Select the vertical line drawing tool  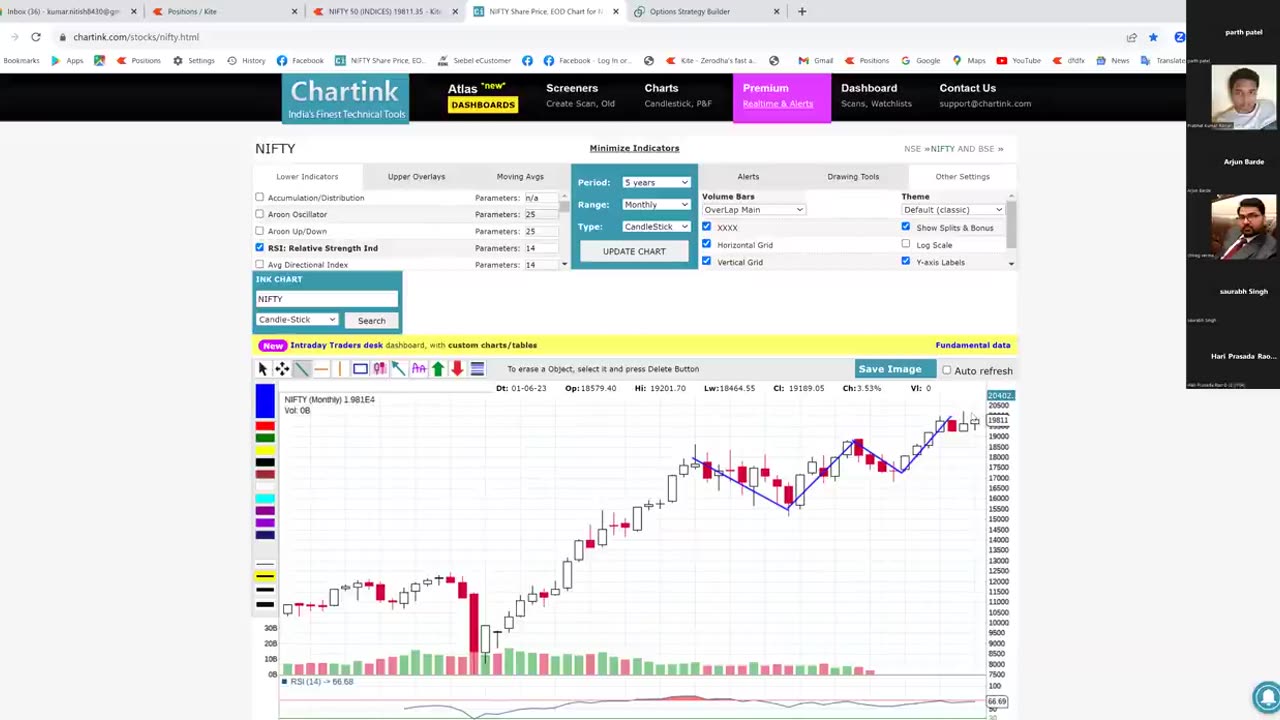pos(340,369)
